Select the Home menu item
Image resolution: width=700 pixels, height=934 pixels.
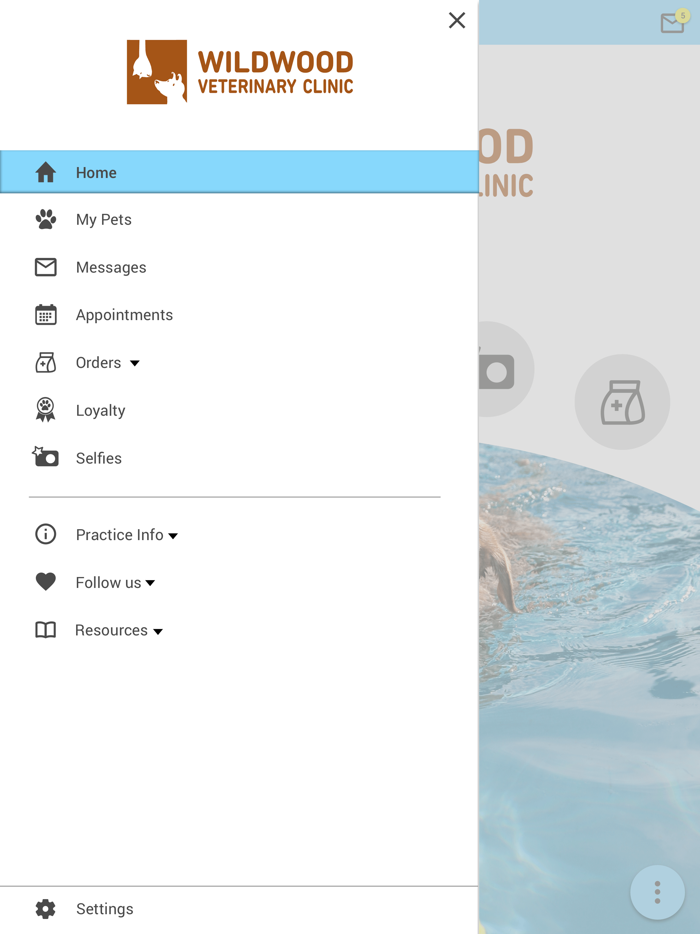click(239, 172)
